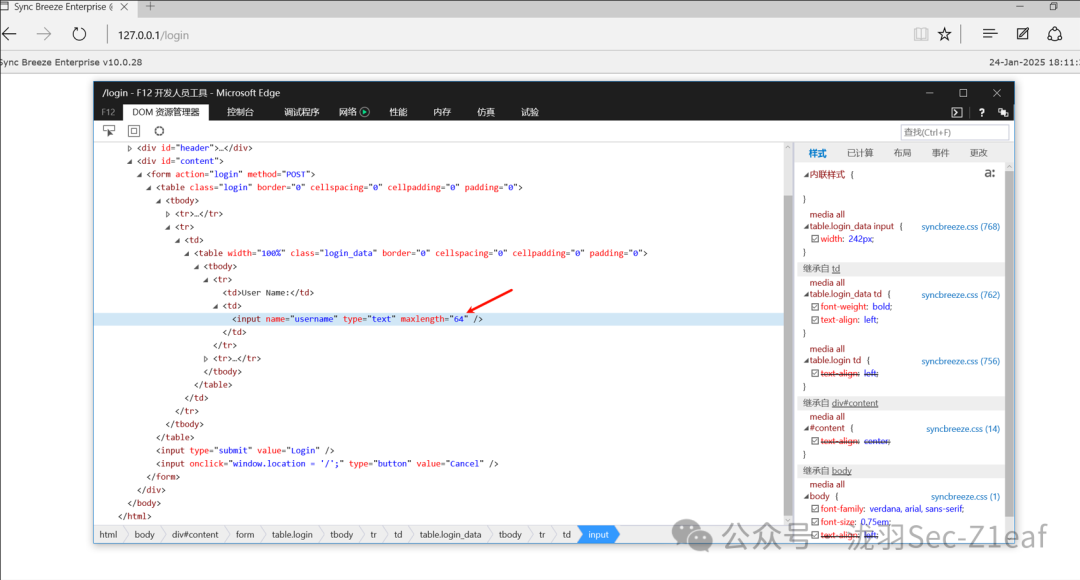
Task: Collapse the table class="login" node
Action: tap(149, 187)
